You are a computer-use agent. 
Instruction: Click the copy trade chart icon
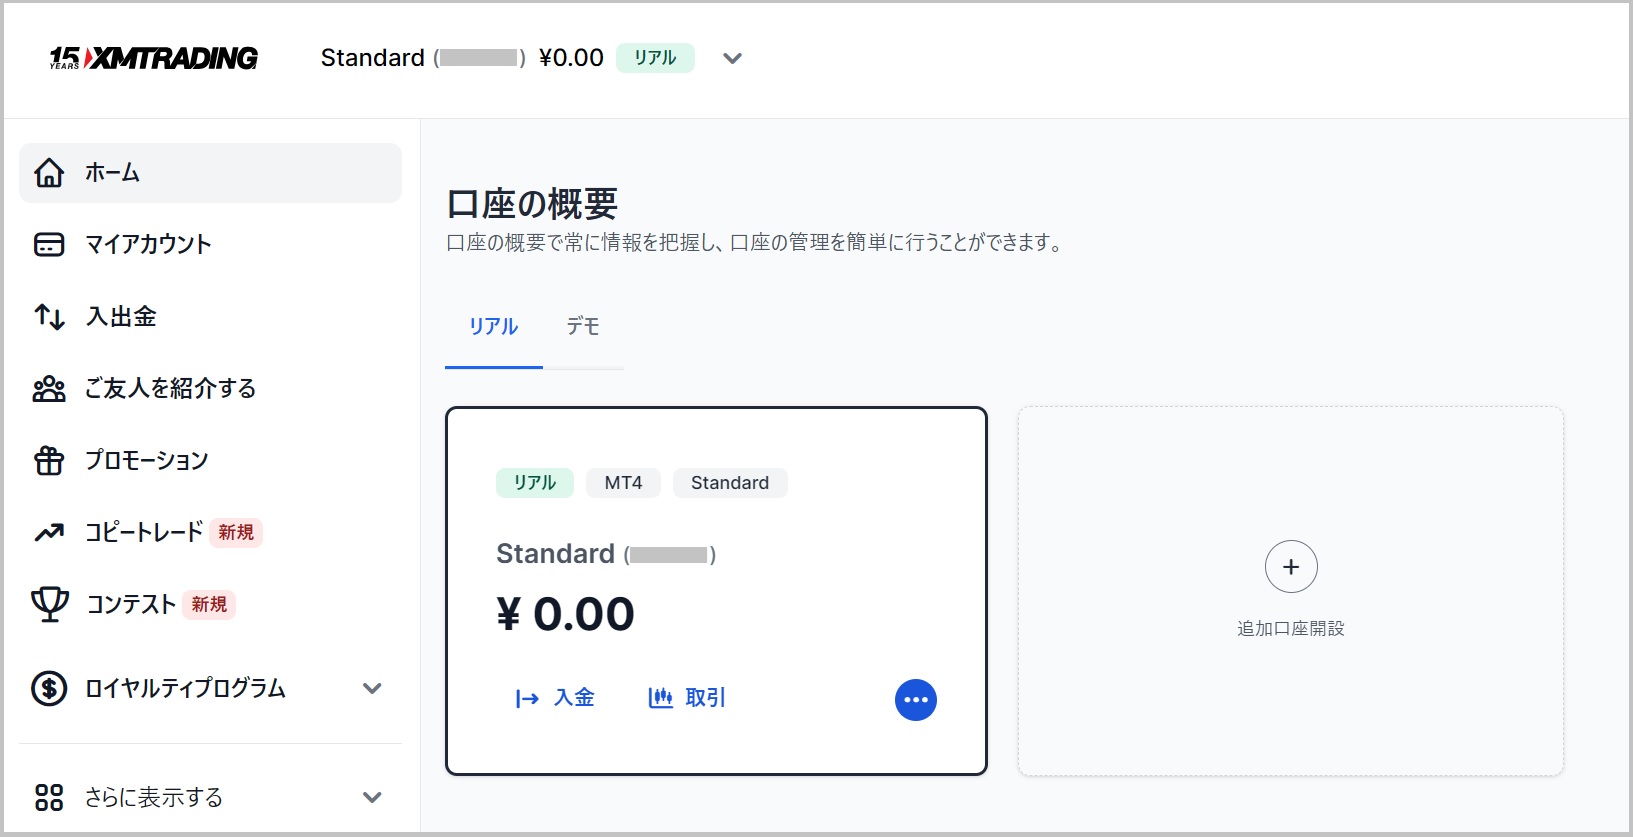point(49,533)
